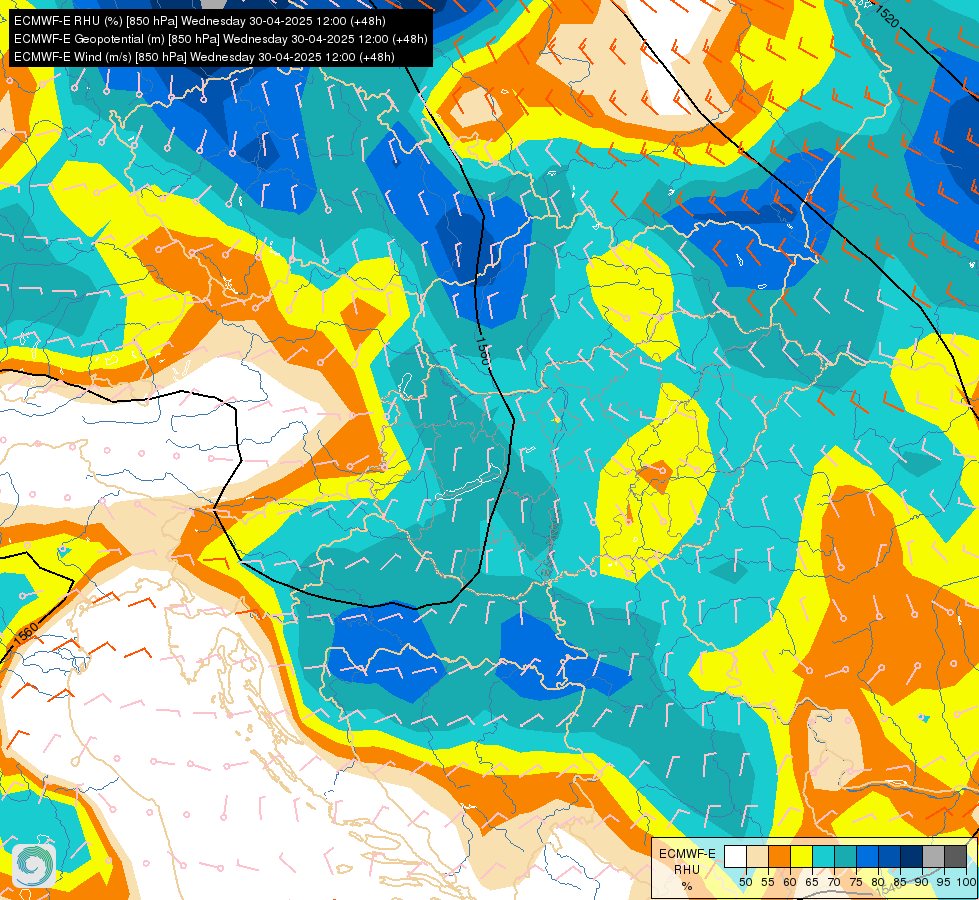
Task: Select the 'ECMWF-E Wind (m/s)' title line
Action: click(204, 57)
